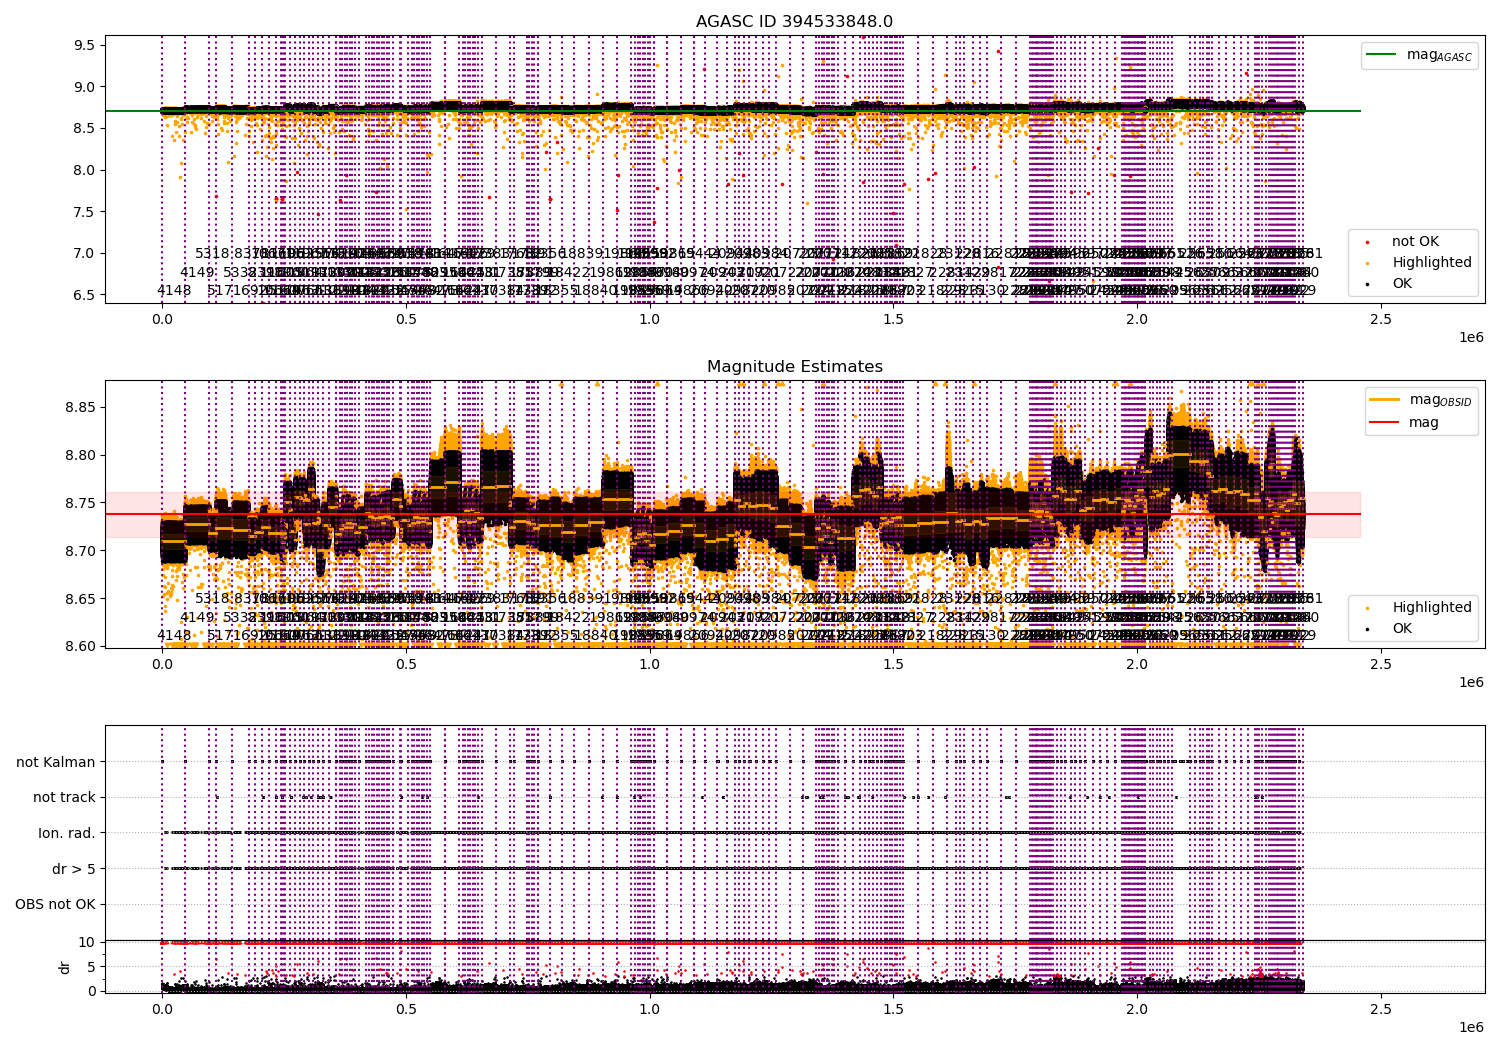Click the 'Ion. rad.' row label
Viewport: 1500px width, 1050px height.
point(67,833)
